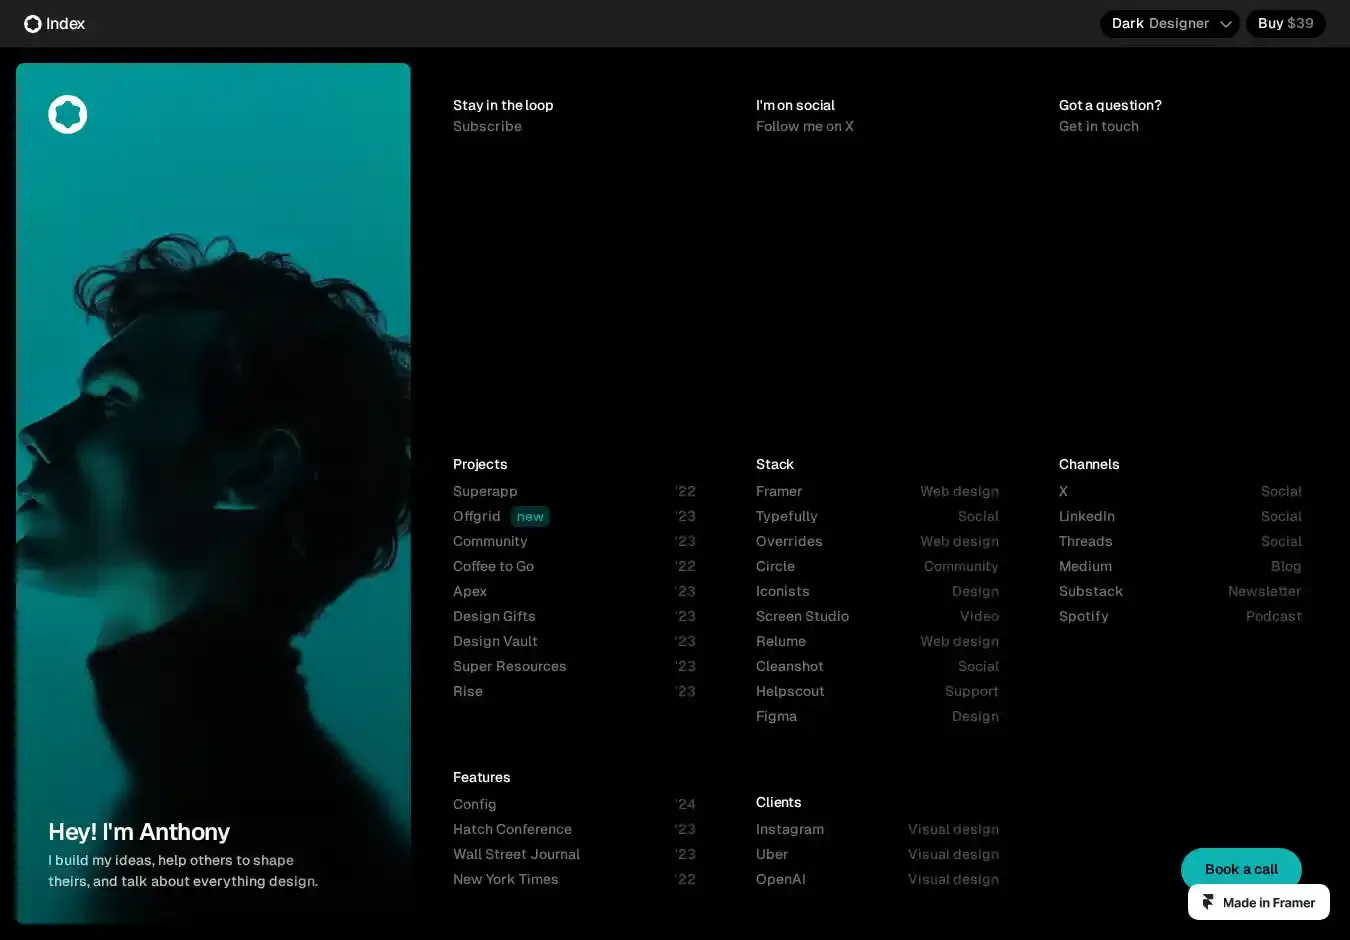Click the Support label beside Helpscout

point(972,691)
